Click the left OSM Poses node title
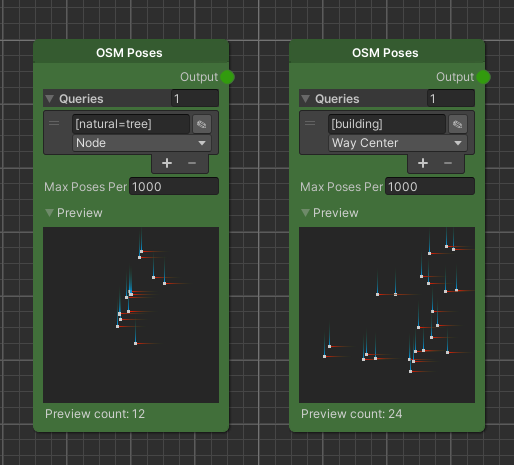Viewport: 514px width, 465px height. tap(129, 53)
